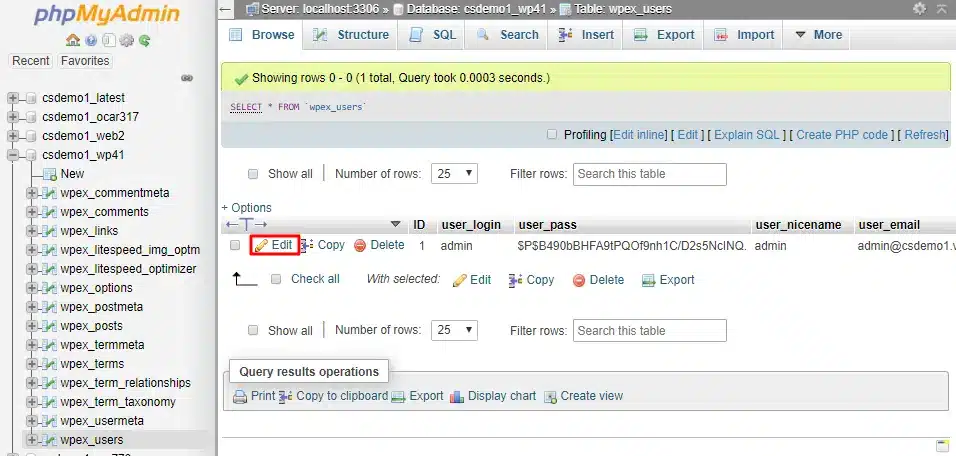Click With selected Edit pencil icon
The width and height of the screenshot is (956, 456).
460,280
